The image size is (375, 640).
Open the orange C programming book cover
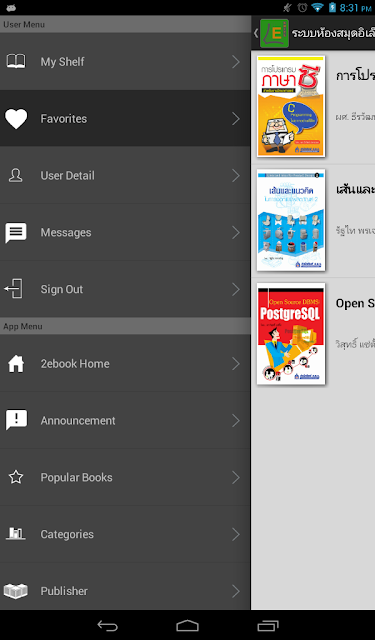(291, 106)
